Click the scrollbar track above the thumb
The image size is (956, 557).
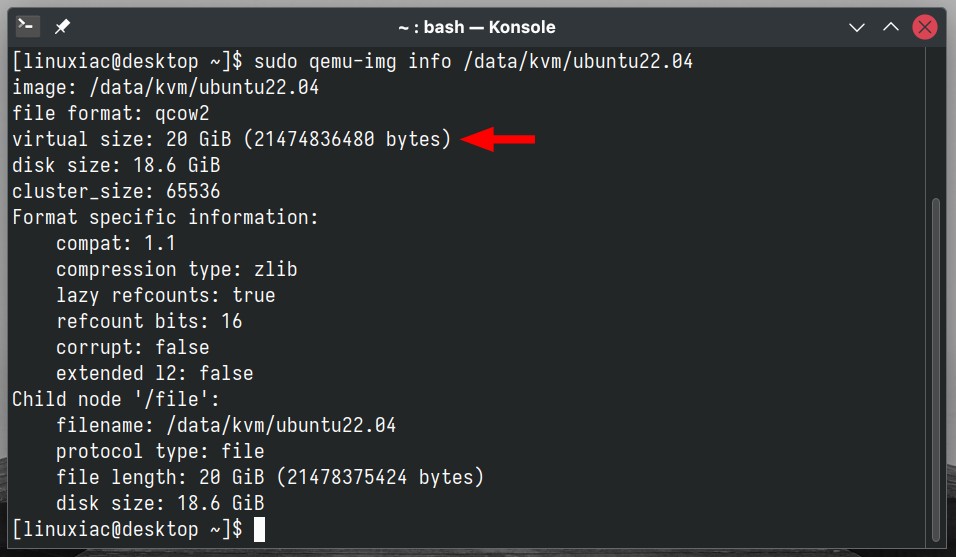pyautogui.click(x=936, y=122)
